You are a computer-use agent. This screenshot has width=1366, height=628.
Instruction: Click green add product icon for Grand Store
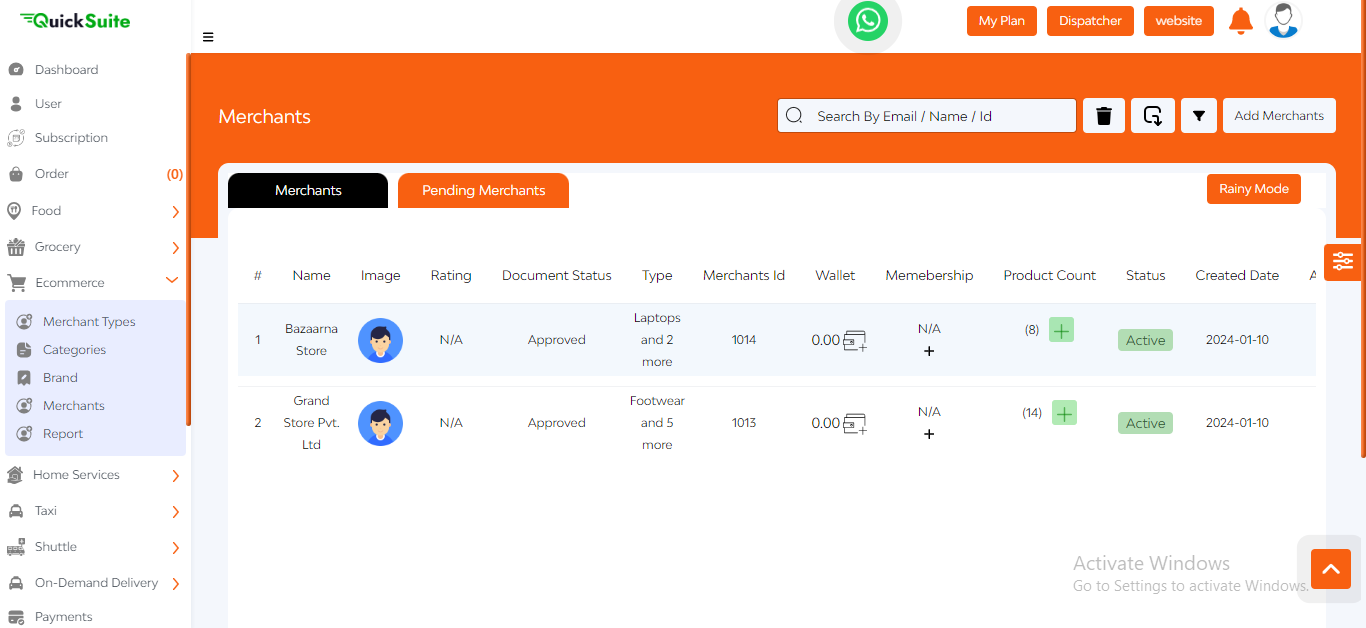tap(1064, 413)
